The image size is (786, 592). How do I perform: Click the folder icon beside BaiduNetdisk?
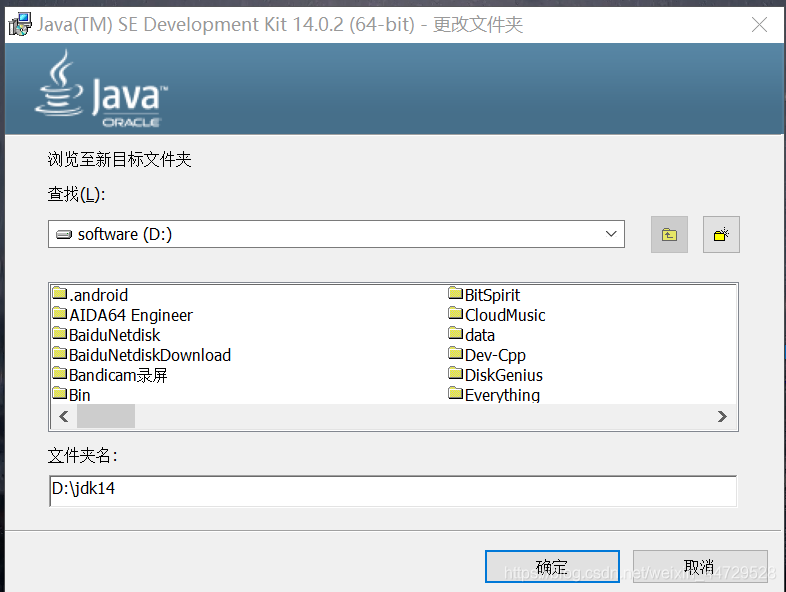60,333
